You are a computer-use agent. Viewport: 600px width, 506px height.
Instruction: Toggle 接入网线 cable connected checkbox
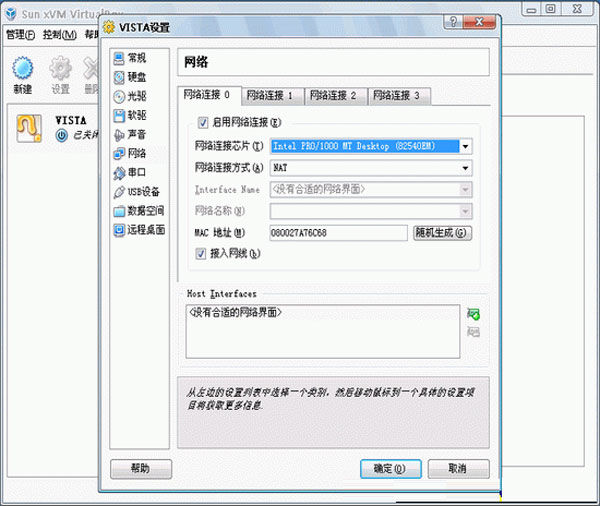[201, 253]
